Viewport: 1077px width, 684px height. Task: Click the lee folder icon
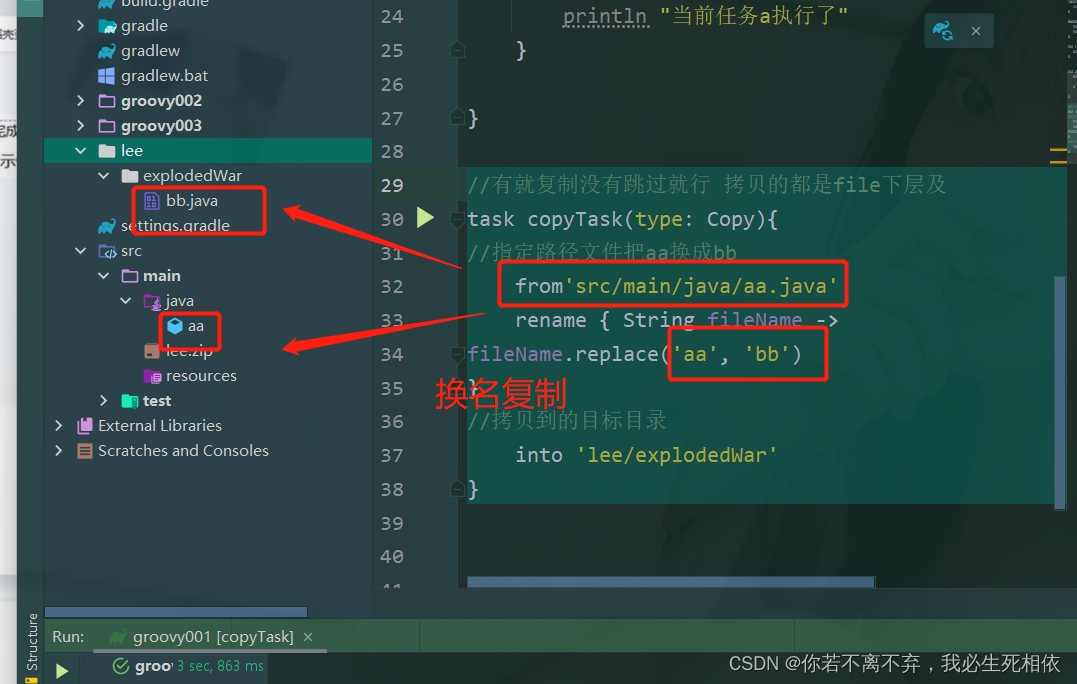[106, 151]
